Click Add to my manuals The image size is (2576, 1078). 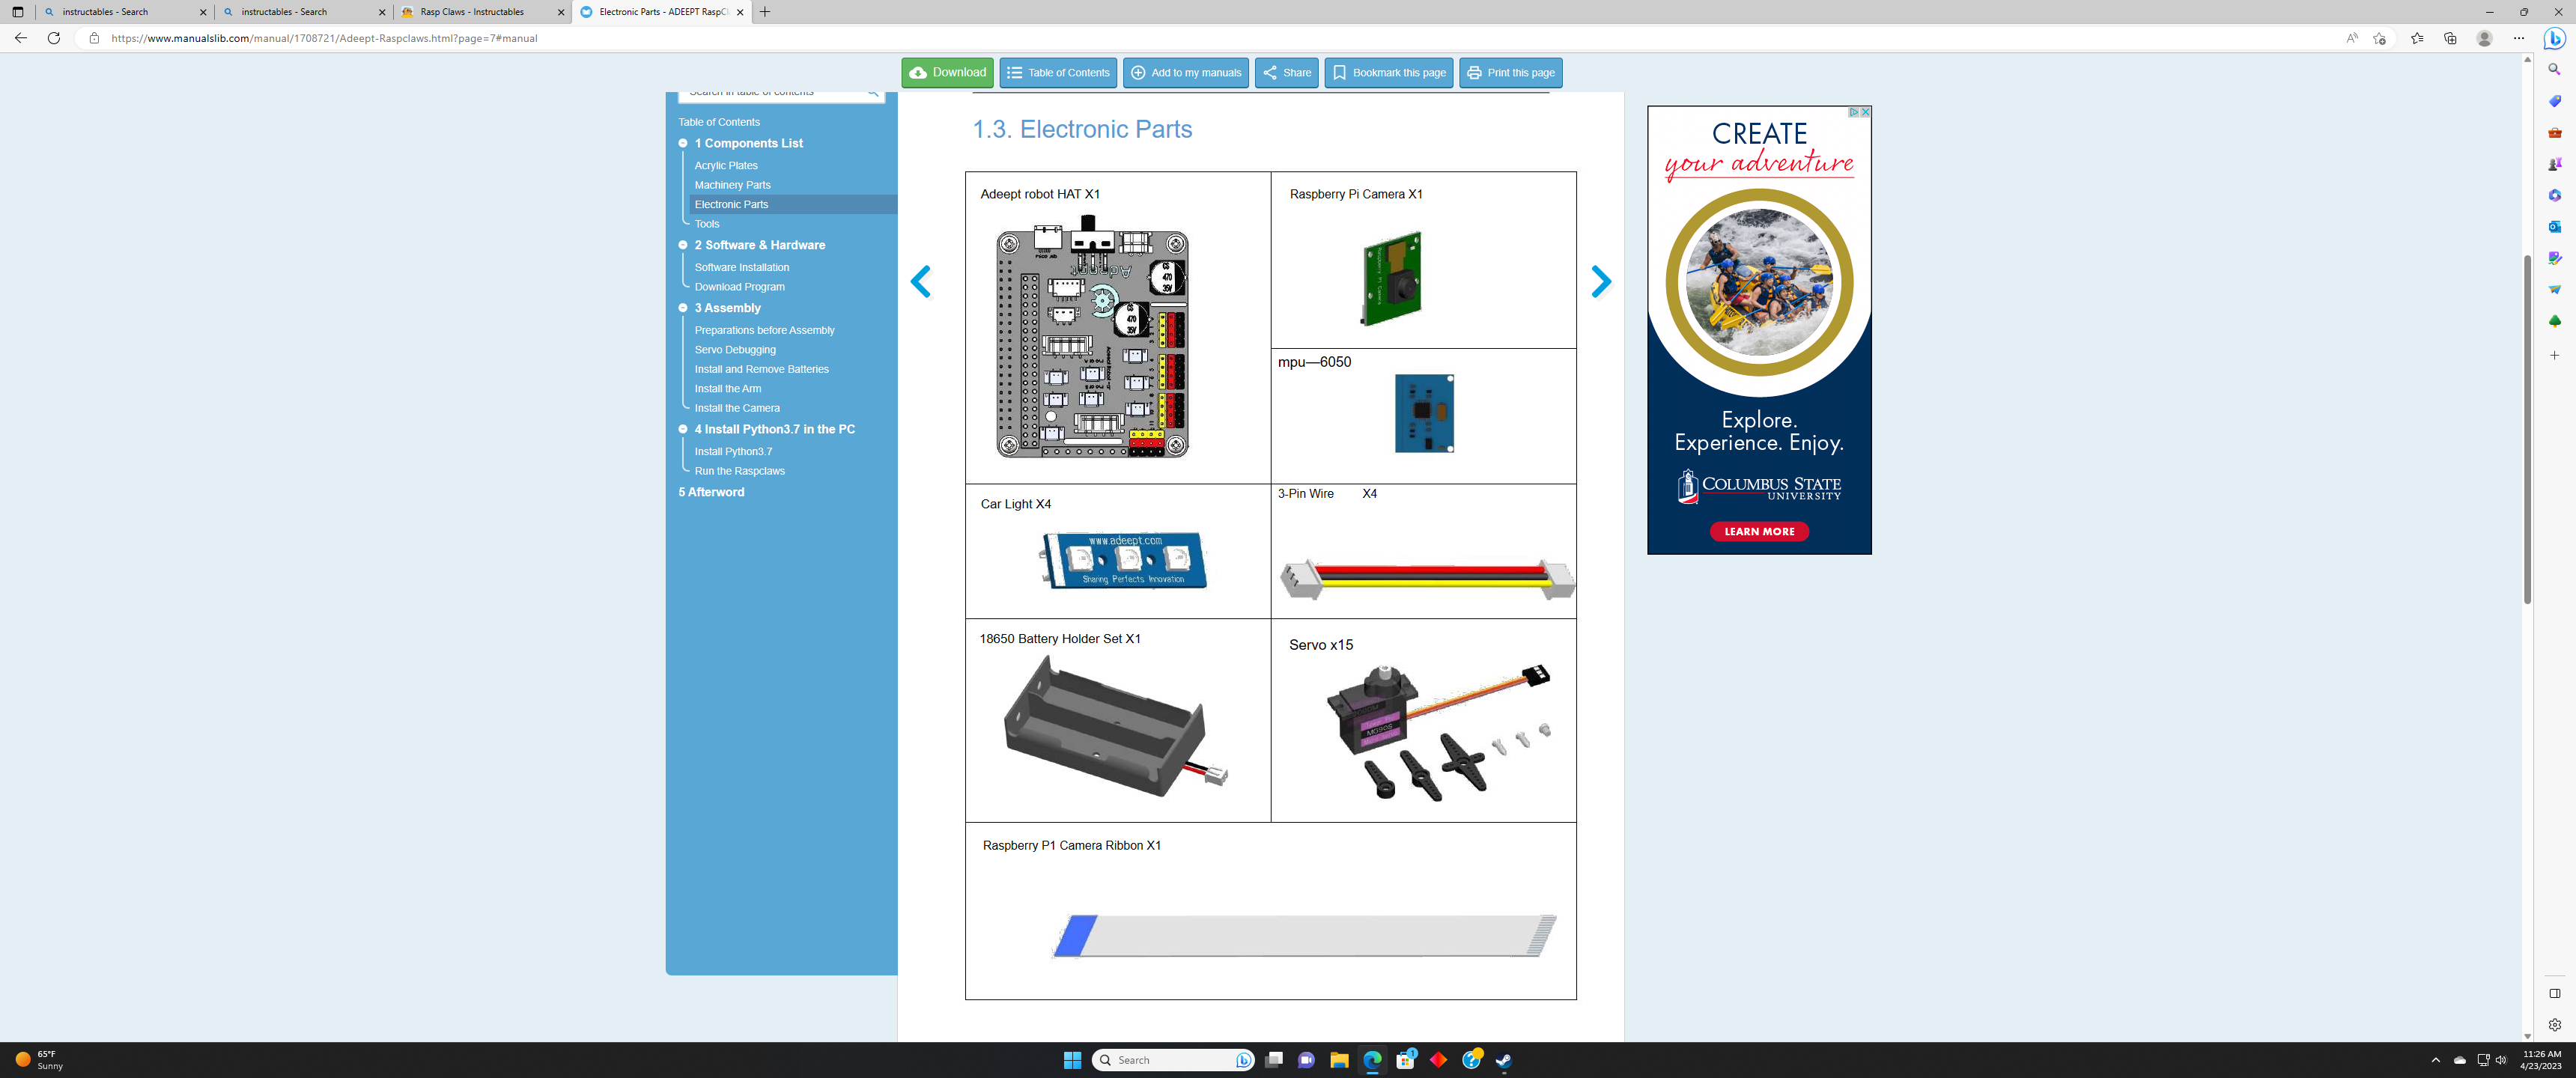coord(1186,73)
